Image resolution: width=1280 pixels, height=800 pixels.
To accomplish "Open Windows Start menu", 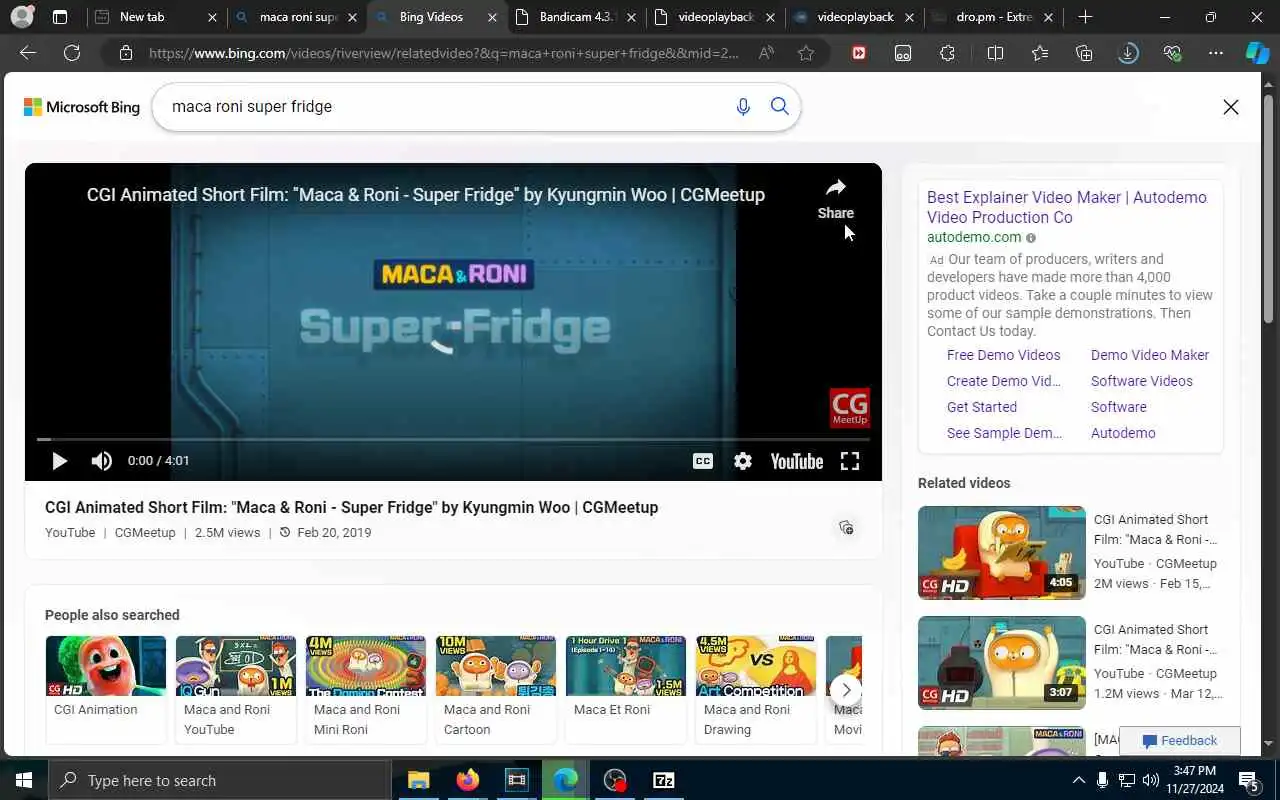I will [x=24, y=780].
